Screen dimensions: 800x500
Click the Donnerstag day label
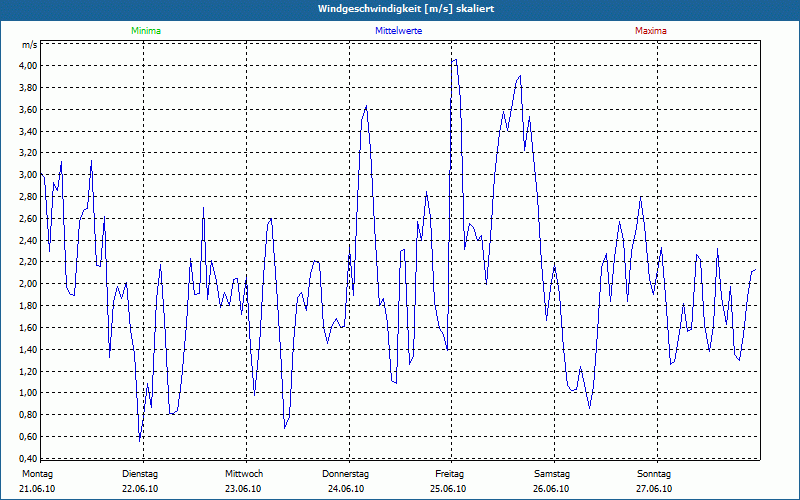(x=345, y=474)
